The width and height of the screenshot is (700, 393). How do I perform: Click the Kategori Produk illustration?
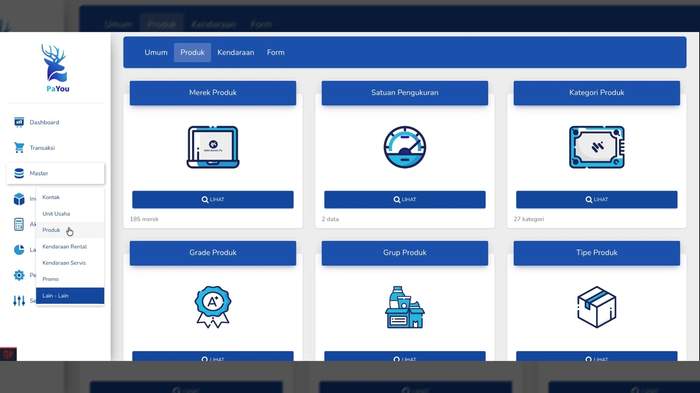[x=596, y=147]
